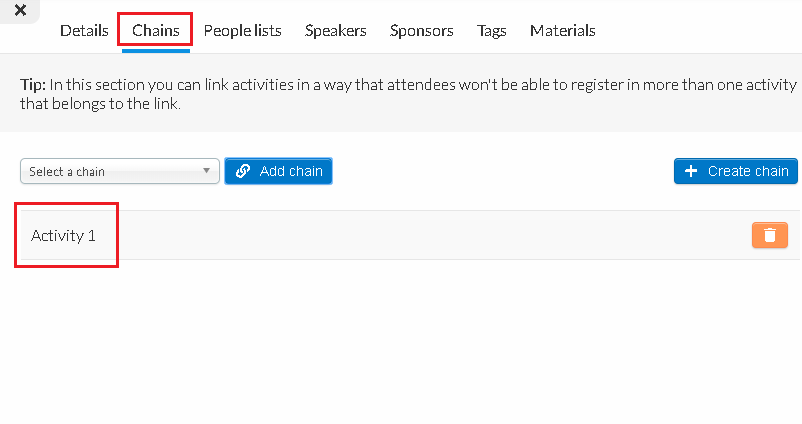The image size is (802, 424).
Task: Go to the Speakers tab
Action: [336, 31]
